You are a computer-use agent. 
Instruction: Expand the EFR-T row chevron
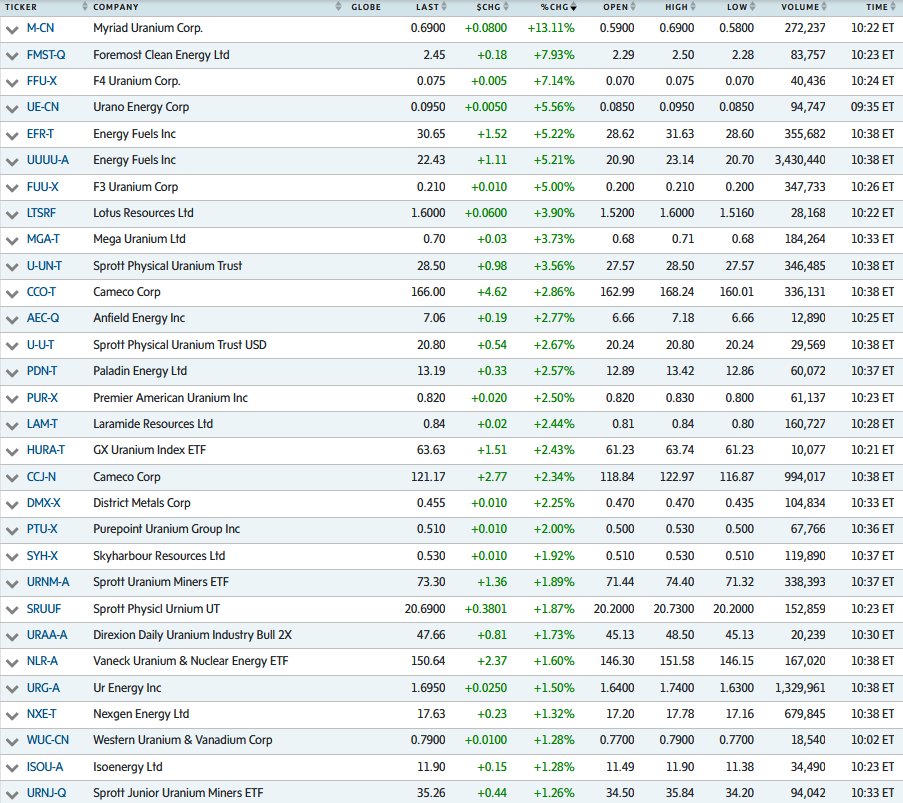coord(12,135)
